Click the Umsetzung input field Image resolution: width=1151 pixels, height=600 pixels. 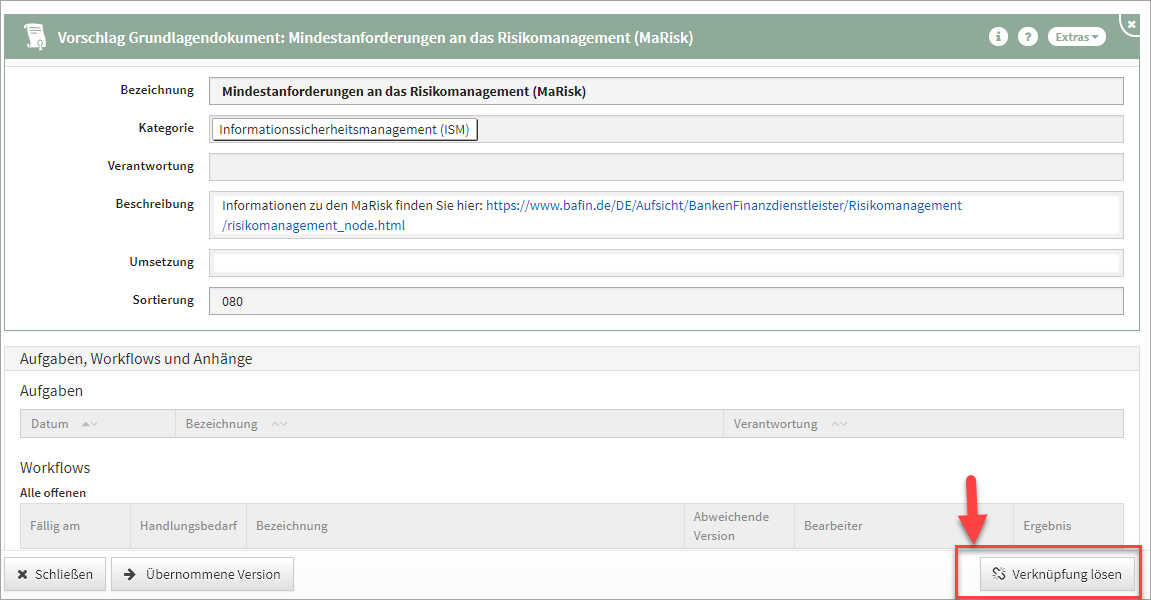click(665, 263)
